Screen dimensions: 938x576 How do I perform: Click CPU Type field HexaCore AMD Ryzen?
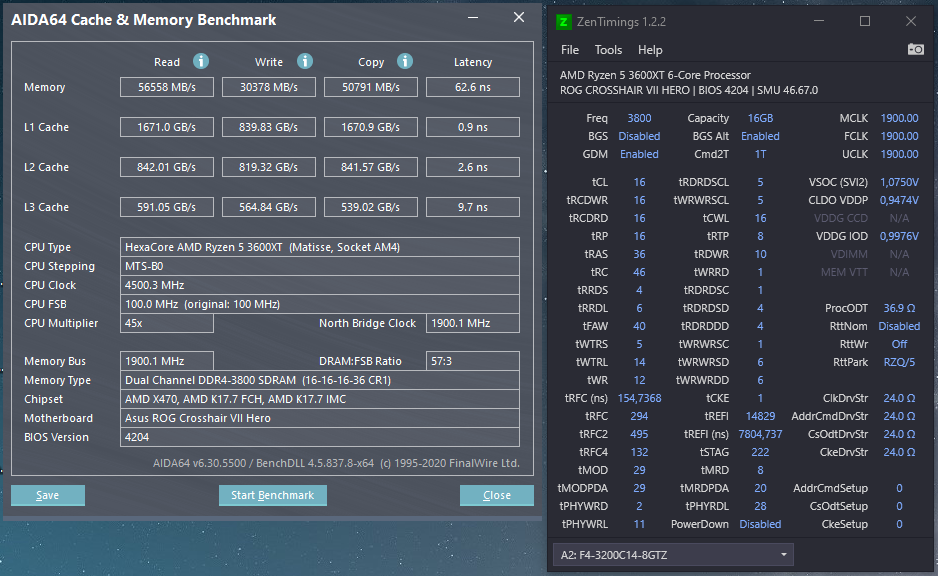(319, 247)
